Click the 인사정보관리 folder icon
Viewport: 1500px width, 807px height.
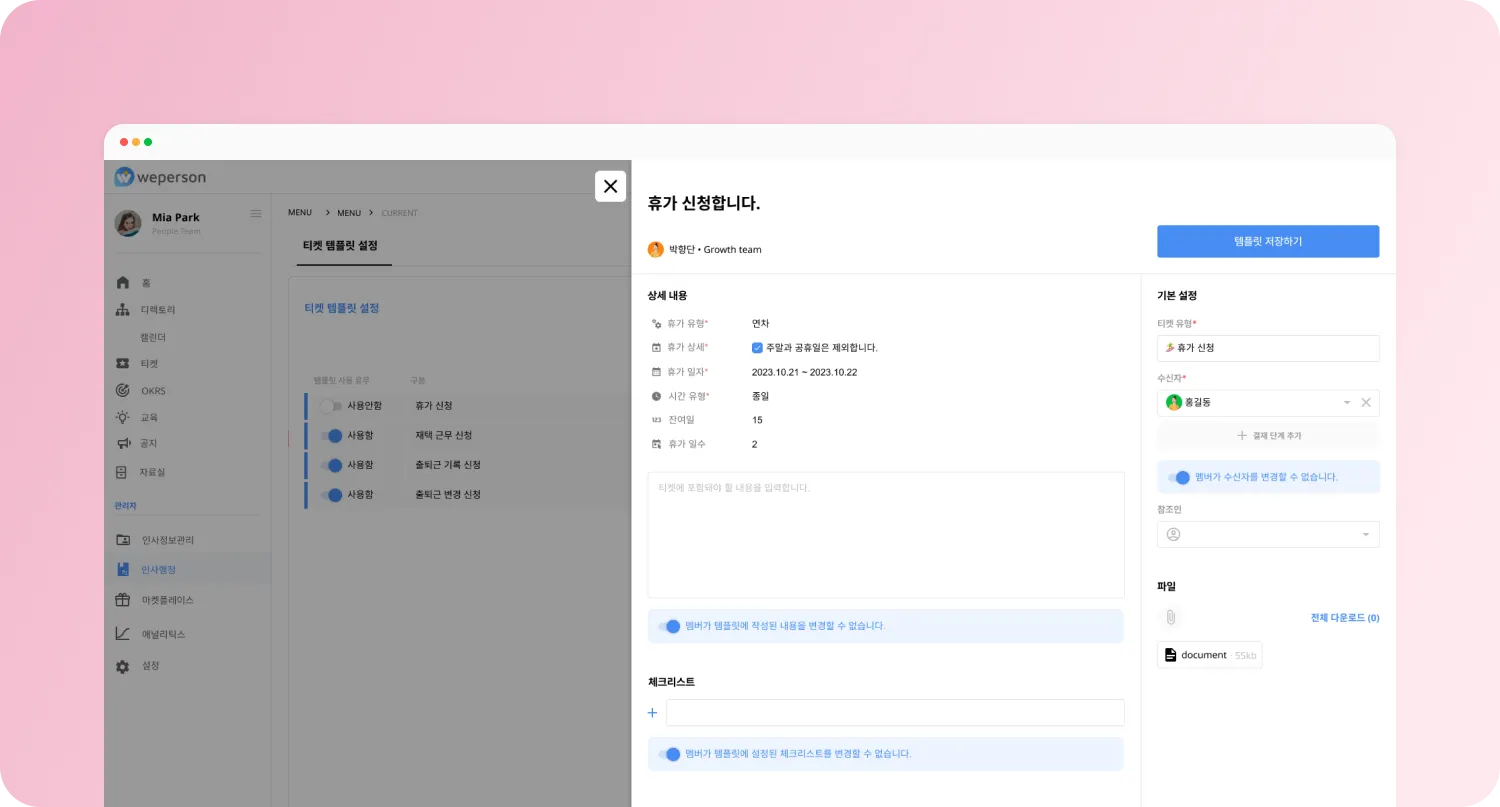[123, 540]
